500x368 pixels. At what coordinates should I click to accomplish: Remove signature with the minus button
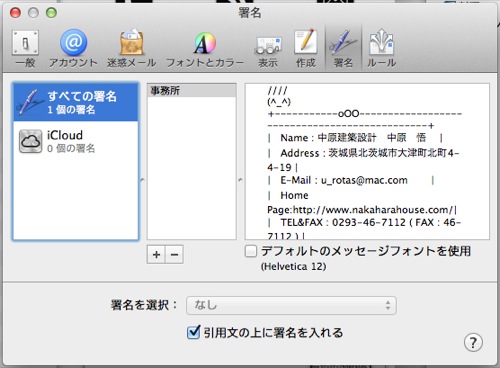(x=174, y=255)
